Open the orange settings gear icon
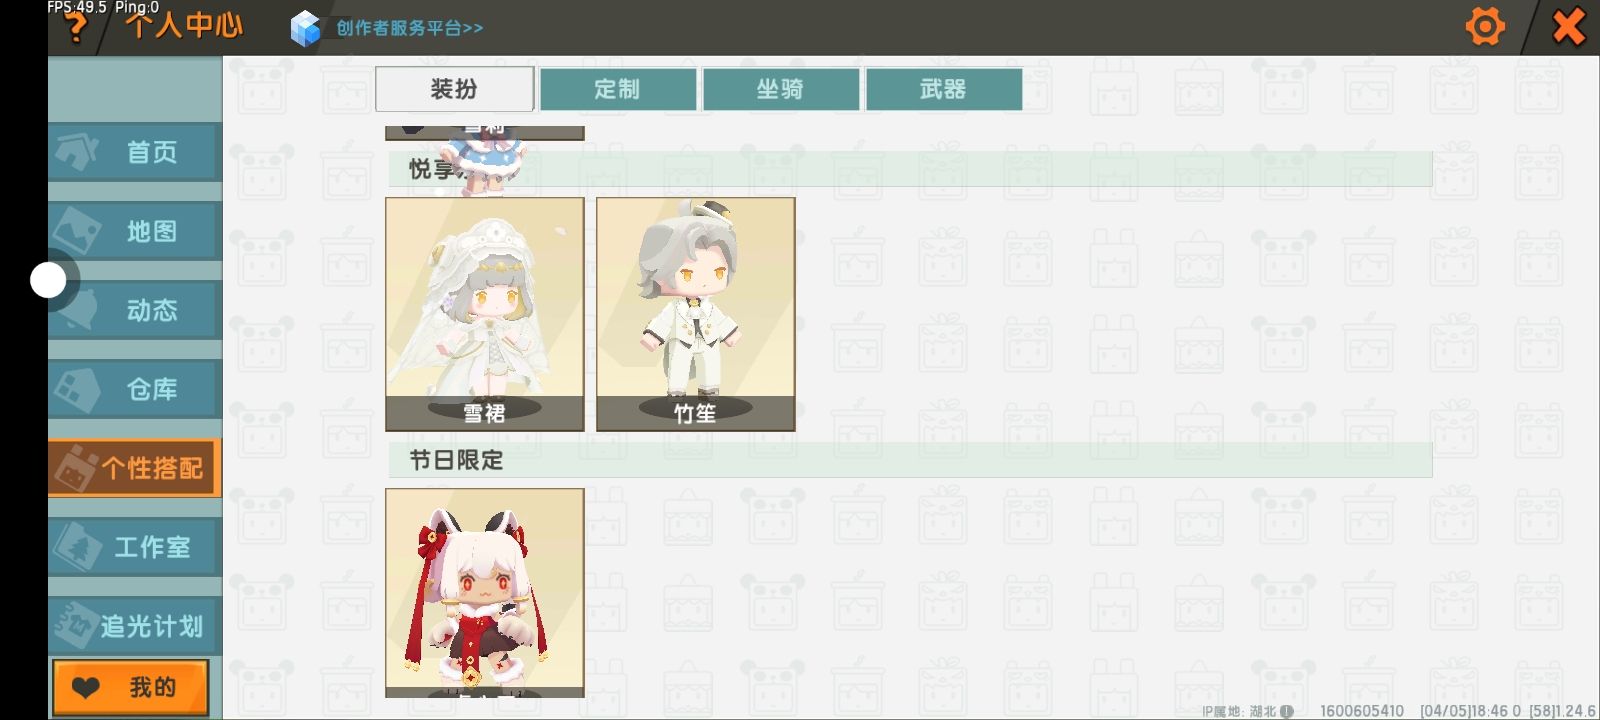This screenshot has height=720, width=1600. pos(1485,27)
